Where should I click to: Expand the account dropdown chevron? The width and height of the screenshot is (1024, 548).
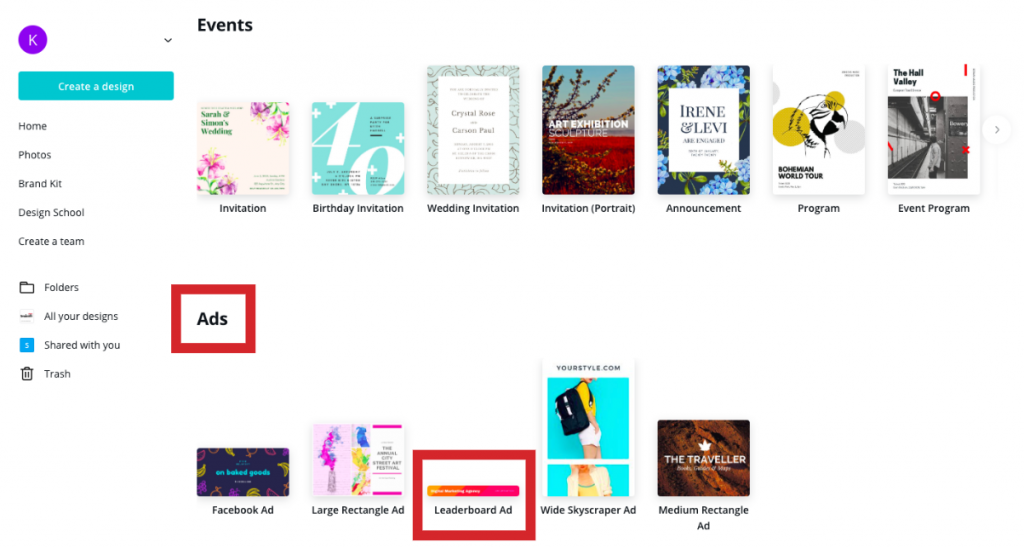click(x=168, y=40)
